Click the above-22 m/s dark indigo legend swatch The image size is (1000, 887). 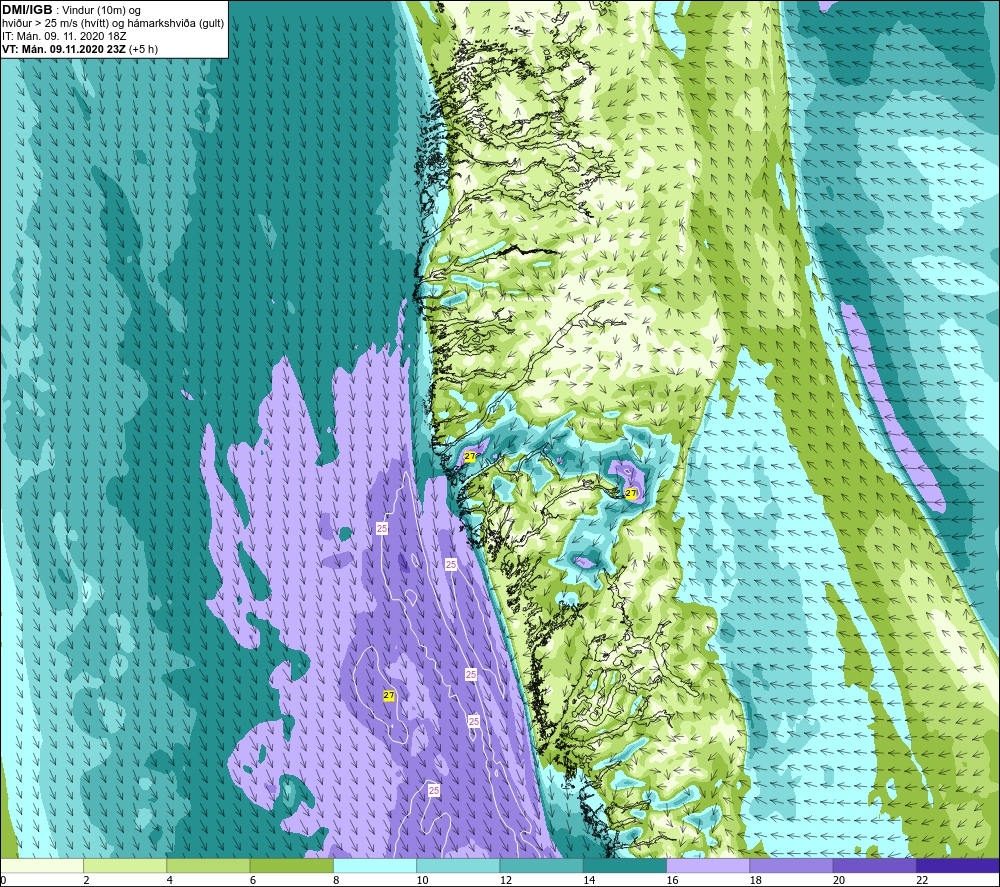pyautogui.click(x=958, y=865)
